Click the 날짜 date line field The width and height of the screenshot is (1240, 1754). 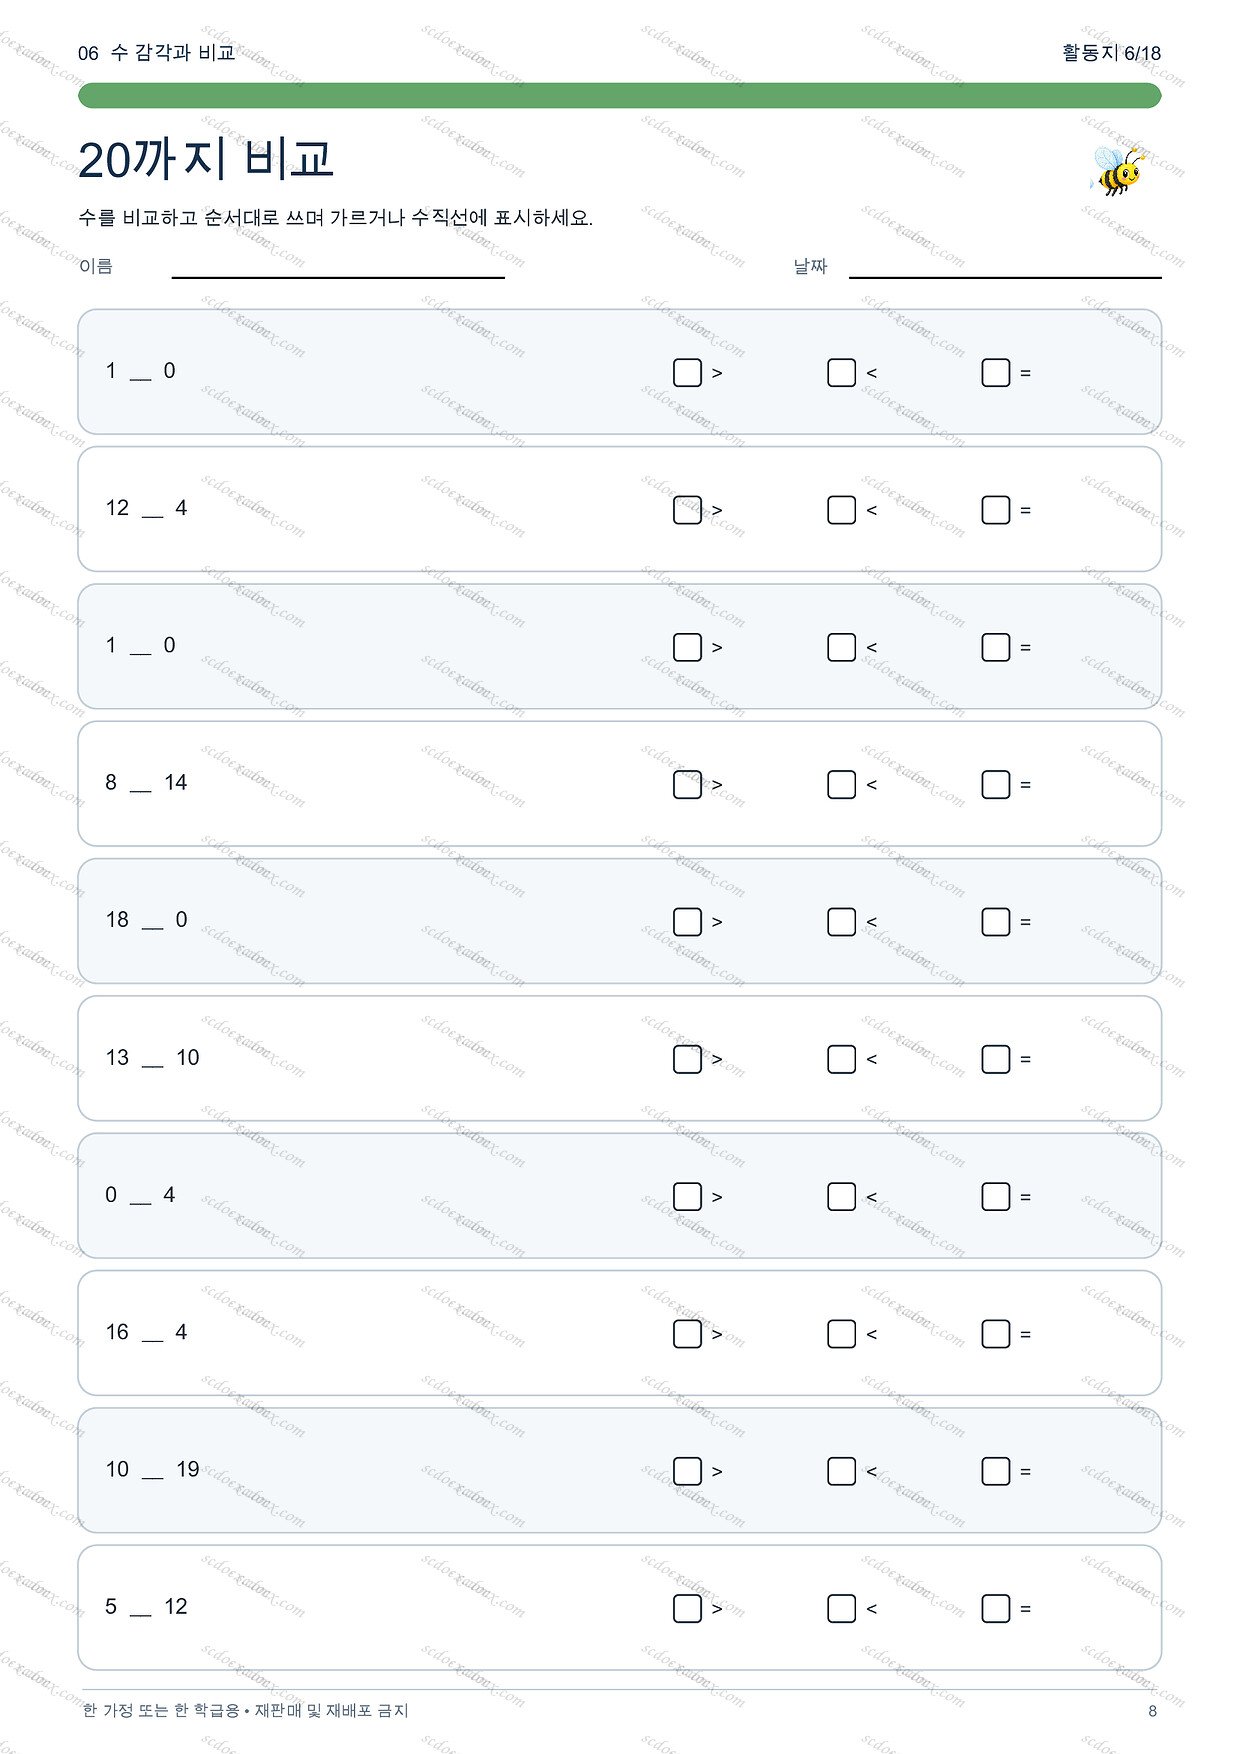(x=1005, y=267)
